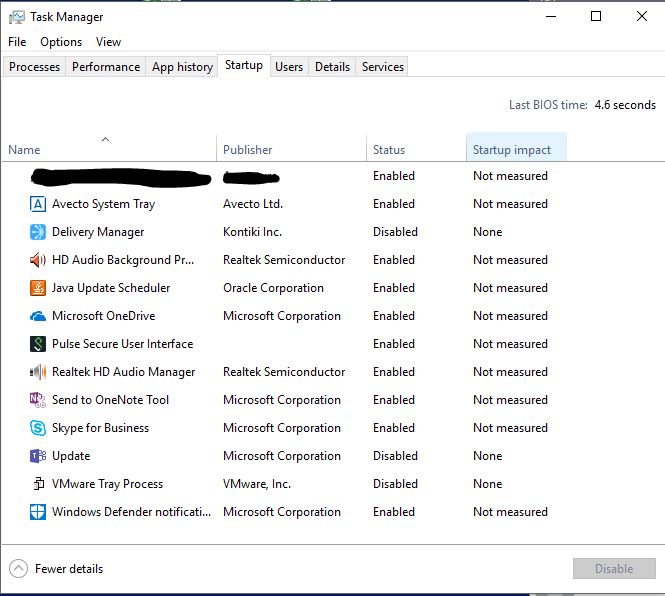Collapse view with Fewer details arrow
The width and height of the screenshot is (665, 596).
[18, 568]
